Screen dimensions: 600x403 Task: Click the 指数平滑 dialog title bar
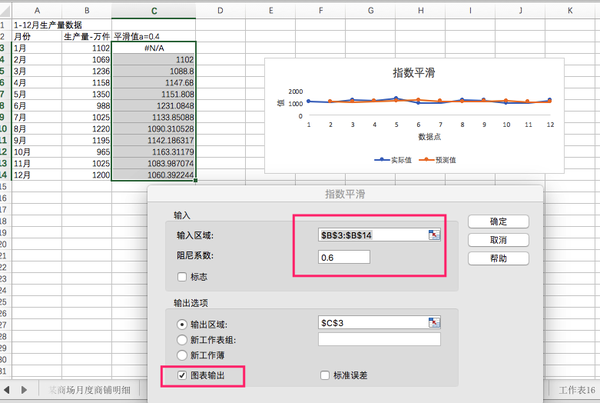tap(345, 194)
